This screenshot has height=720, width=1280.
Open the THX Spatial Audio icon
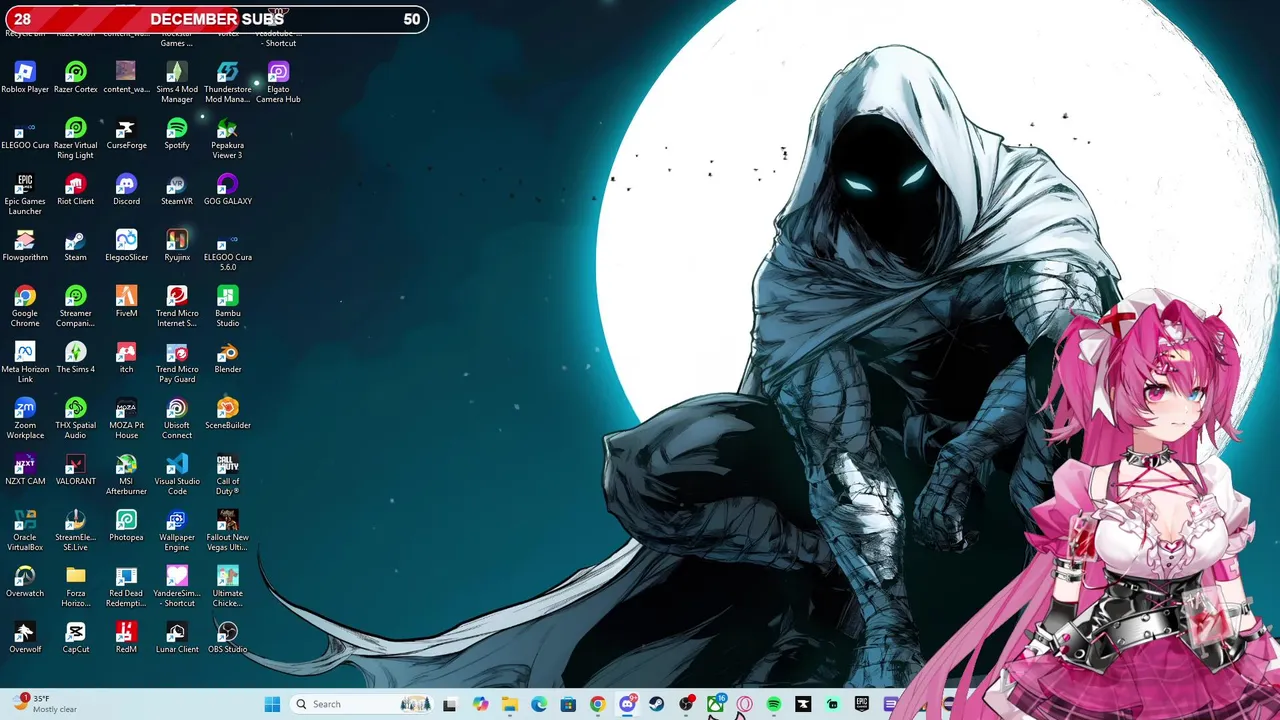76,419
